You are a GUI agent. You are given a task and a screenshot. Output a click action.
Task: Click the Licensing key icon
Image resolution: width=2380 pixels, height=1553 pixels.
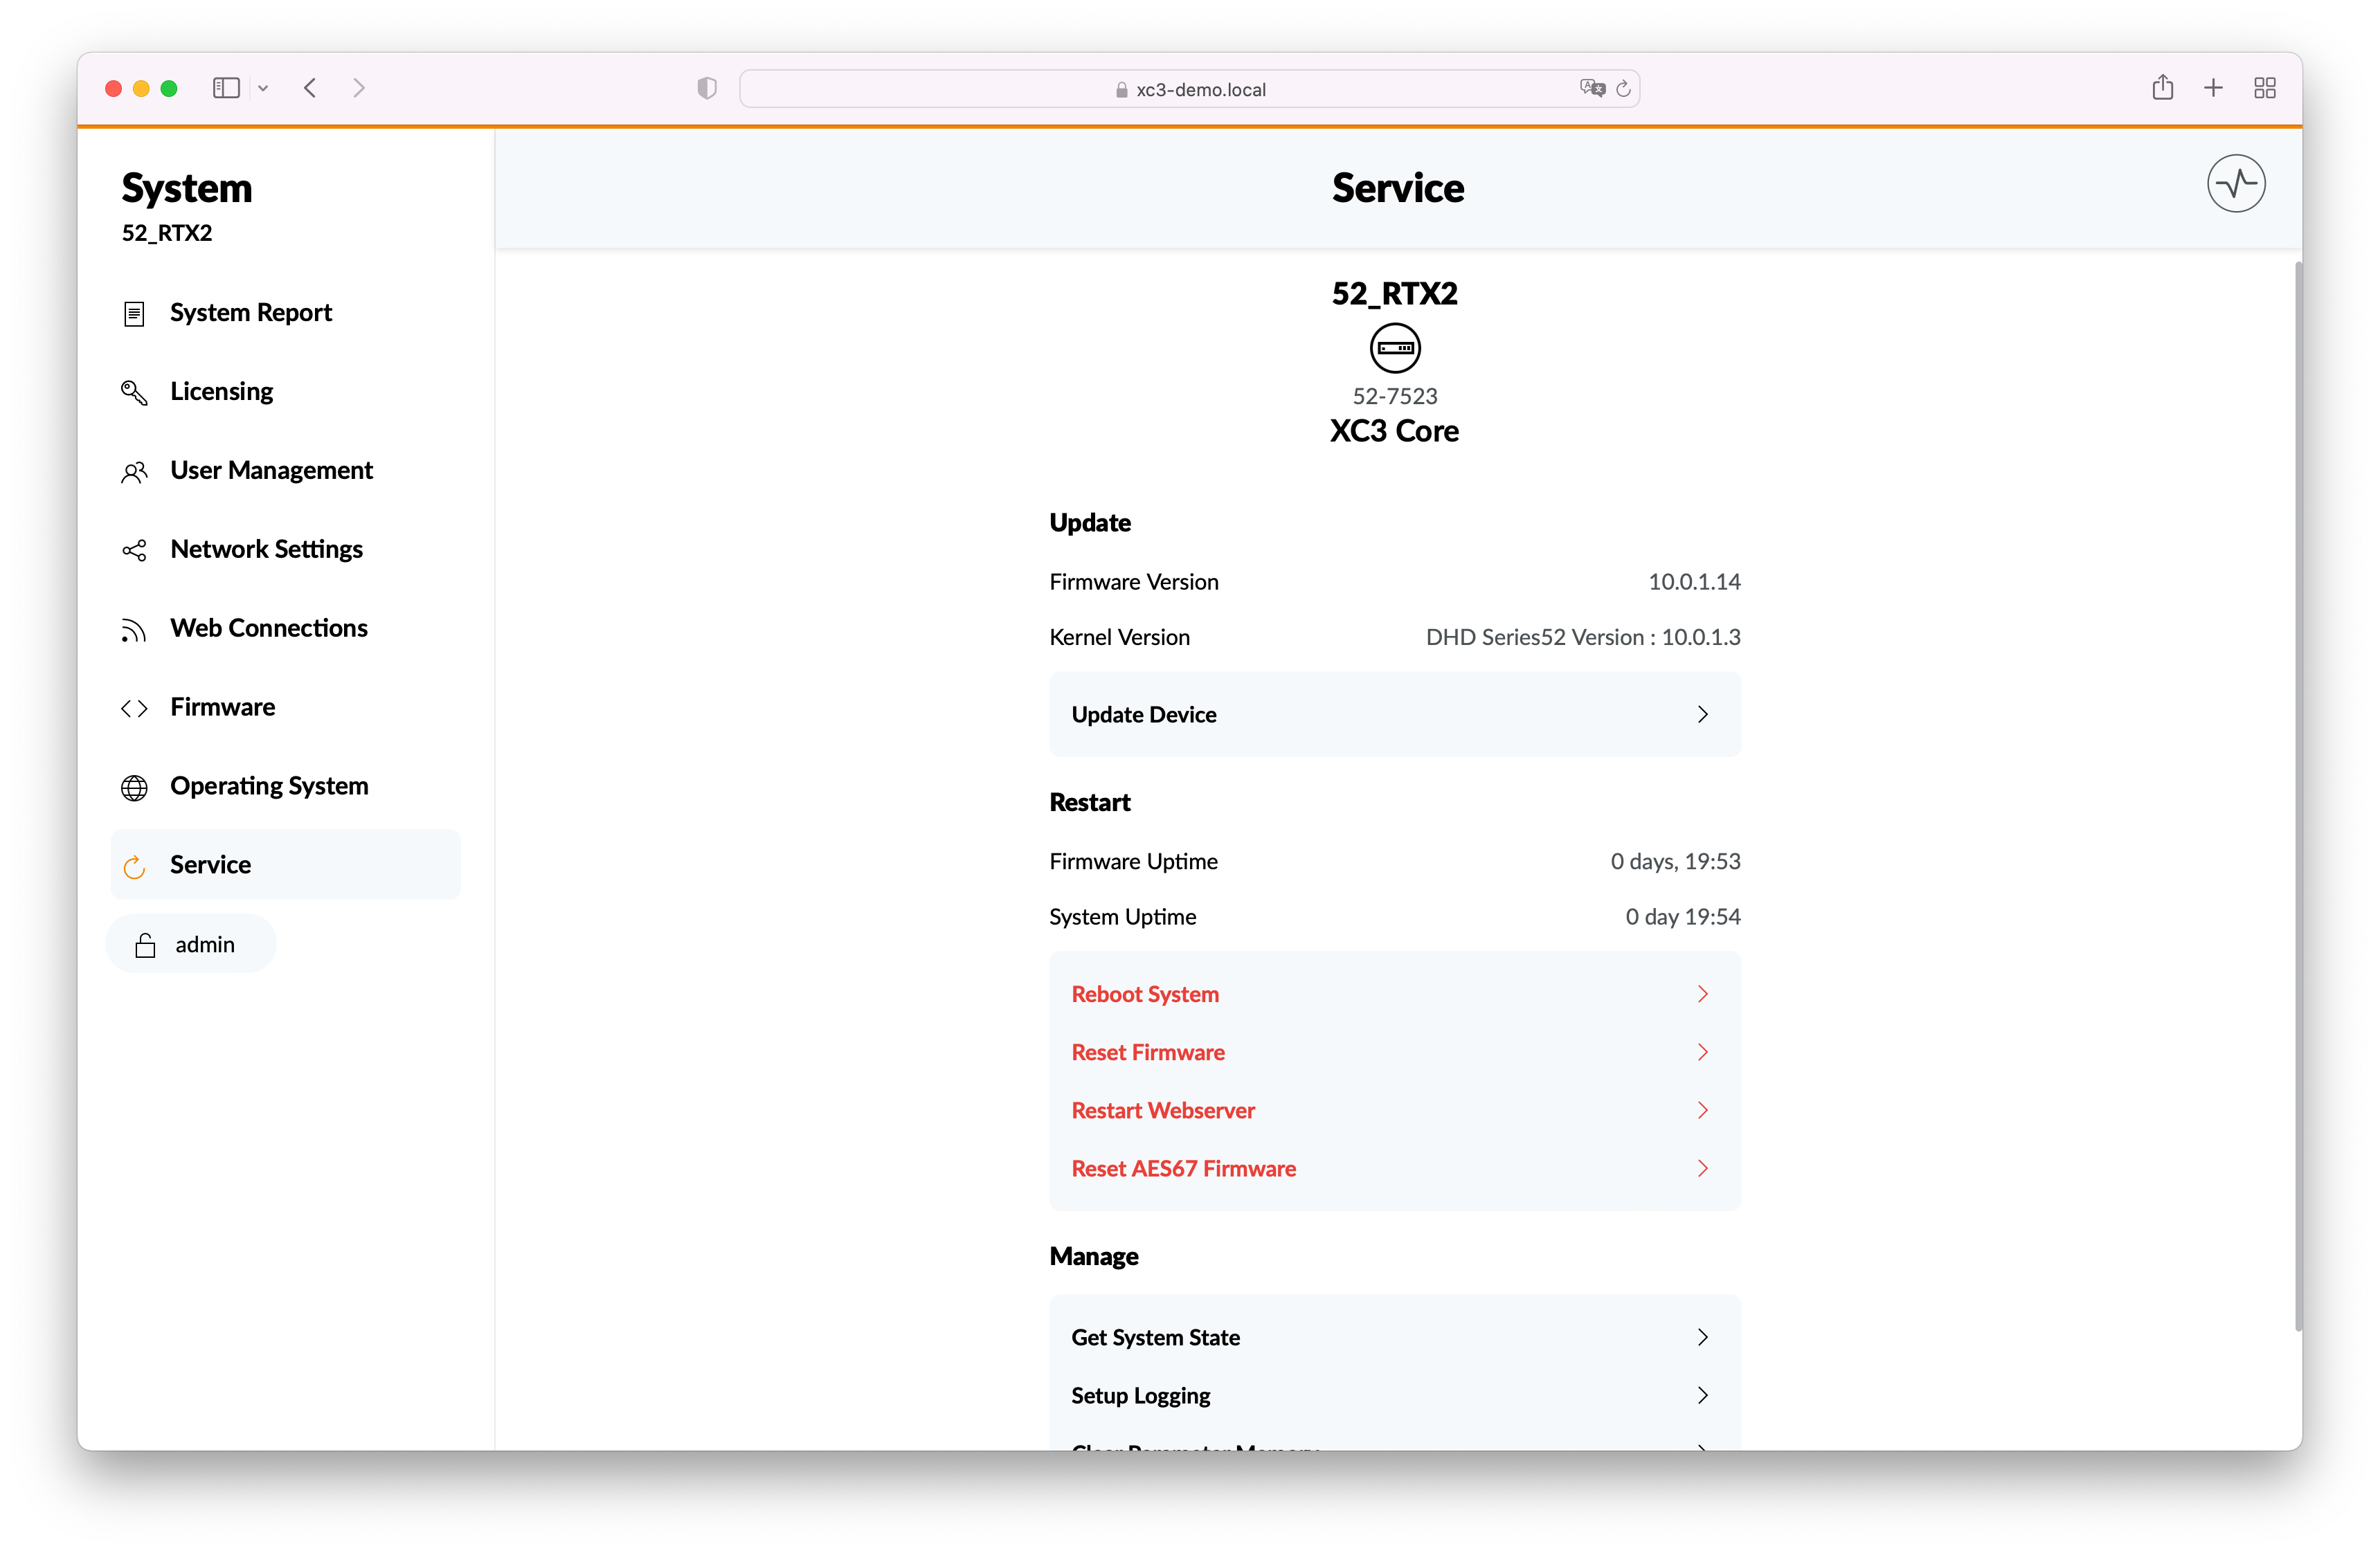point(134,392)
